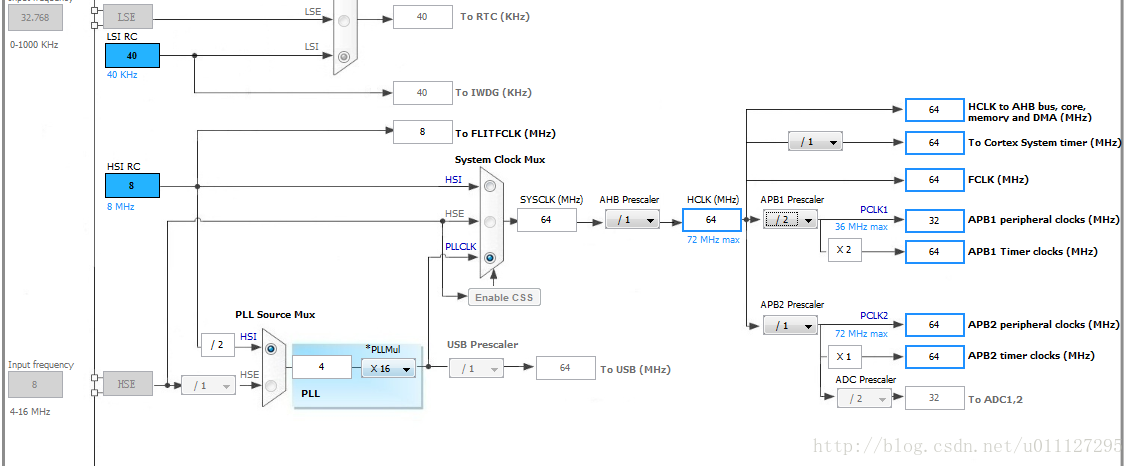The width and height of the screenshot is (1134, 466).
Task: Select the LSE radio in RTC mux
Action: pos(344,22)
